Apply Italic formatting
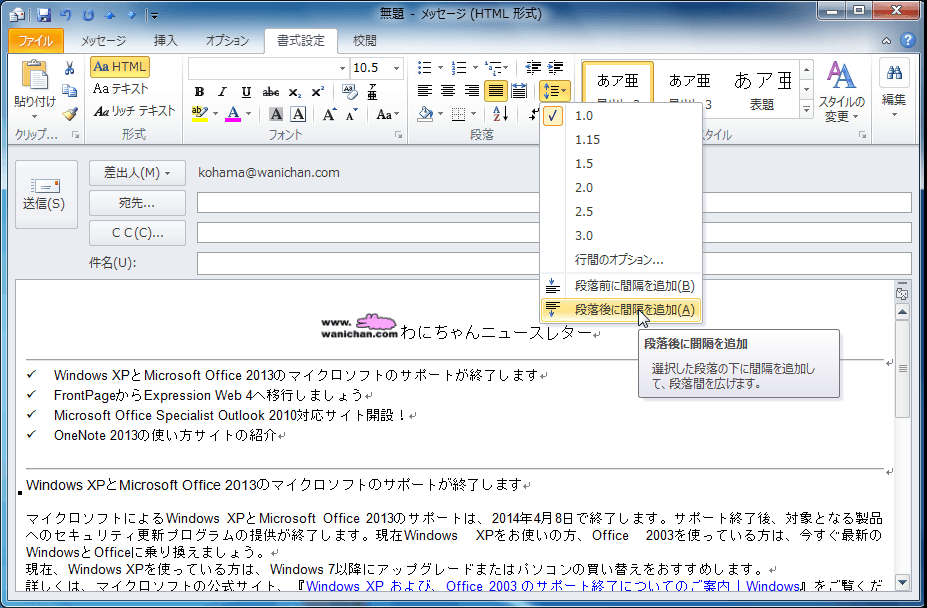 tap(222, 92)
